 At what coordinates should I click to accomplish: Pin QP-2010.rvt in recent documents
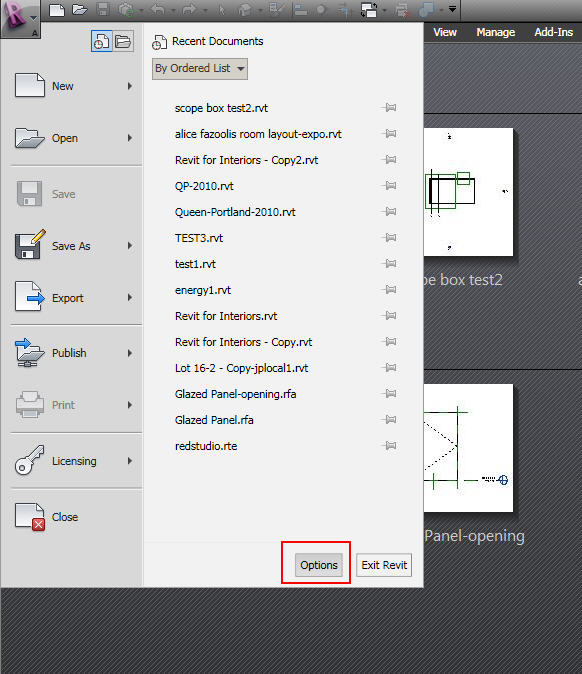[x=389, y=185]
